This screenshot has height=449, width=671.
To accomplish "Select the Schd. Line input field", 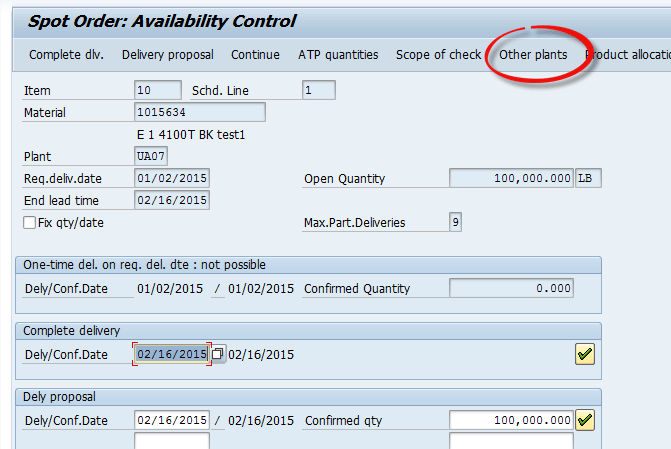I will click(318, 90).
